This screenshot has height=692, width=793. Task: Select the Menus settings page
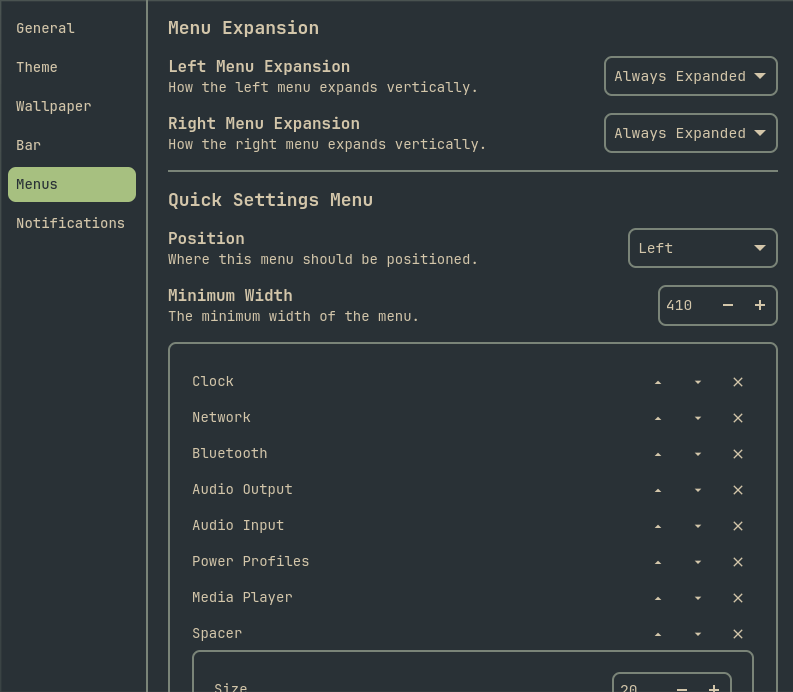[x=72, y=185]
